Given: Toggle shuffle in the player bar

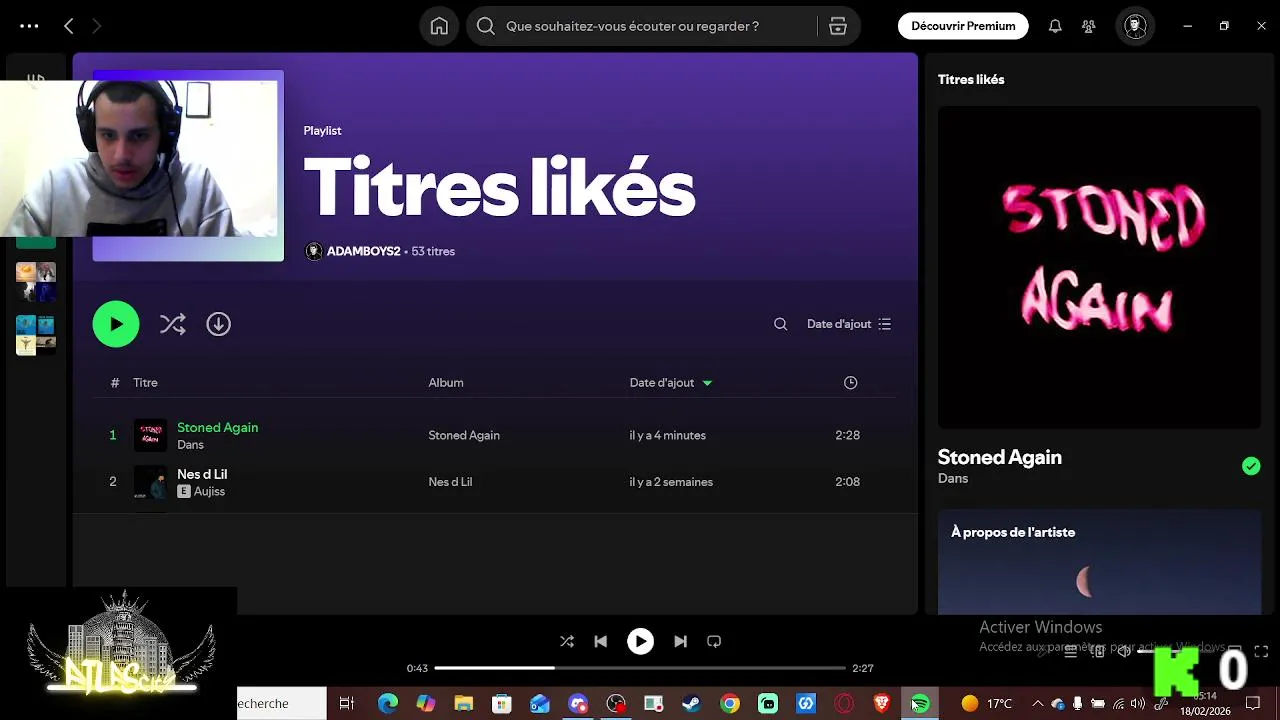Looking at the screenshot, I should point(567,641).
